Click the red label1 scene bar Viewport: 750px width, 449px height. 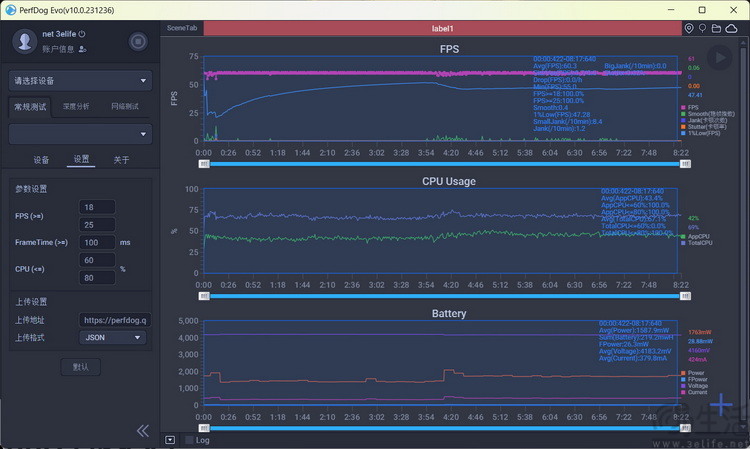(x=442, y=28)
